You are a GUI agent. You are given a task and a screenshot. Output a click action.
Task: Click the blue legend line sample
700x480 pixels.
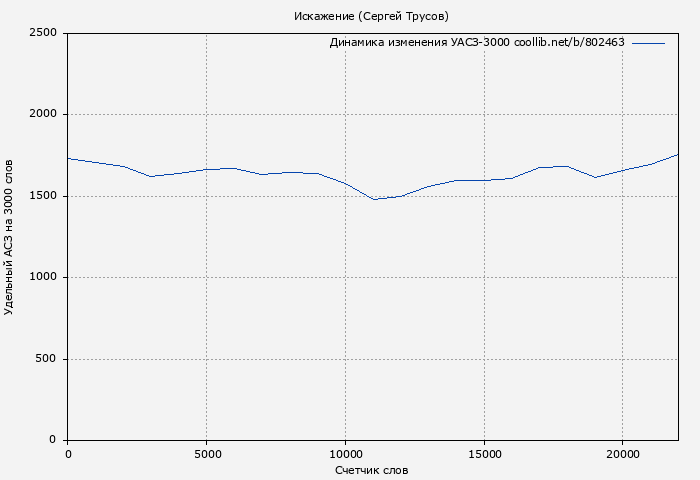pos(648,43)
